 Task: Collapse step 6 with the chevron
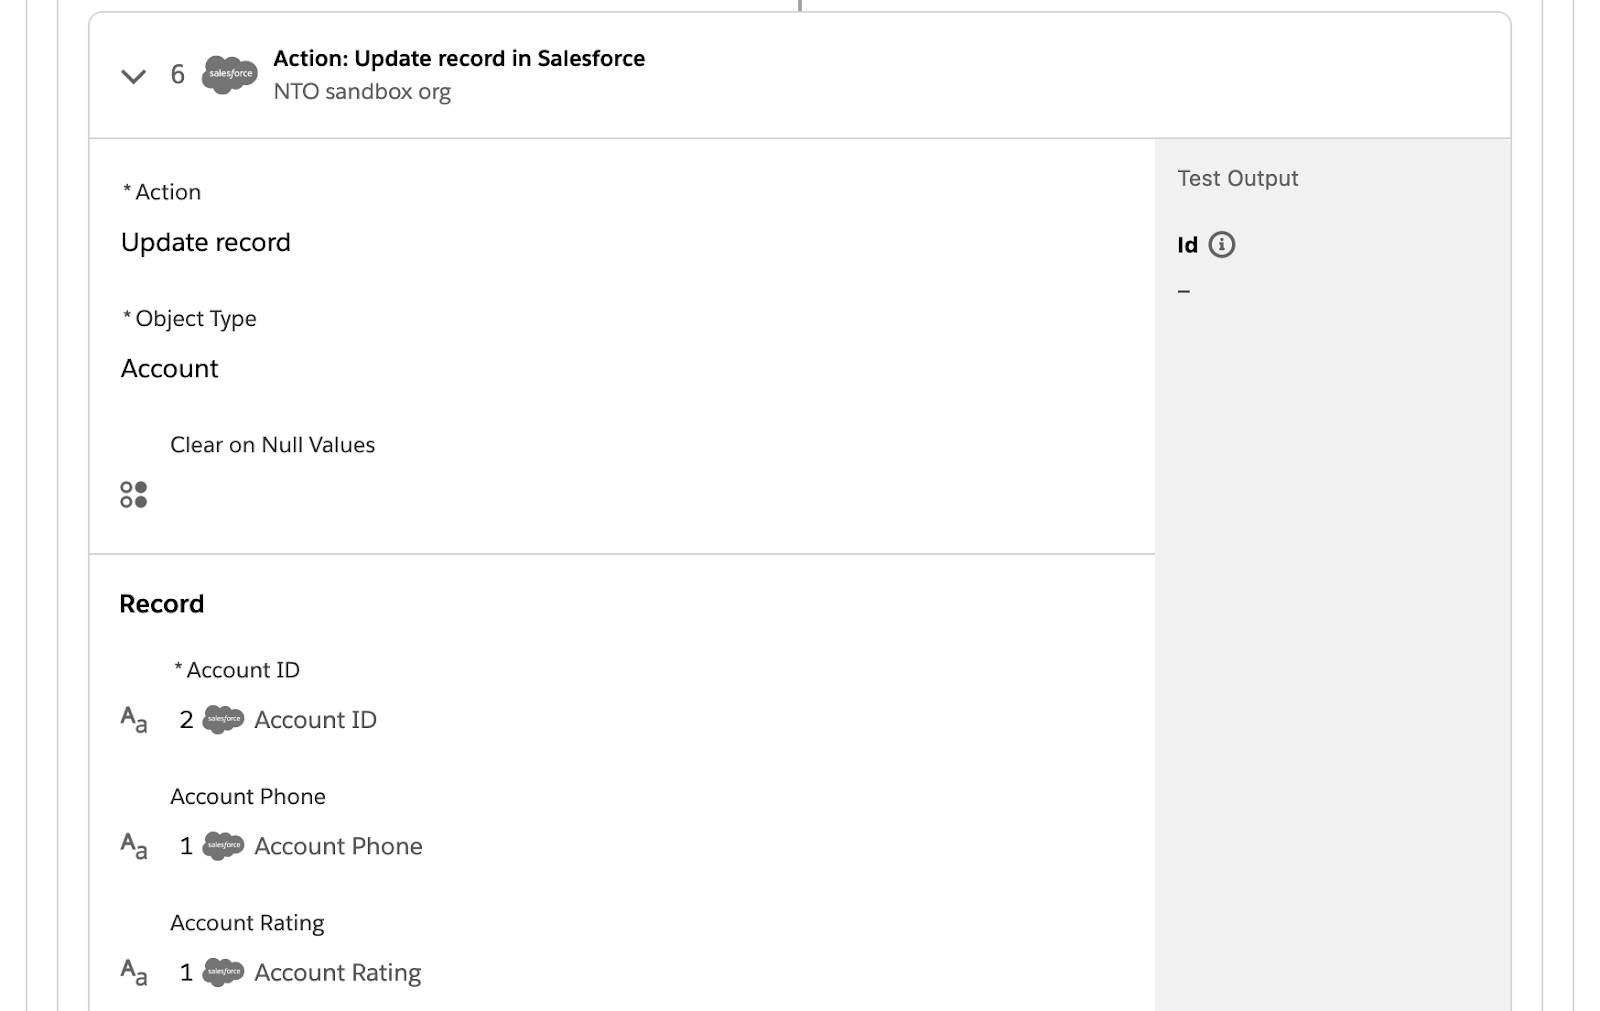[x=133, y=76]
